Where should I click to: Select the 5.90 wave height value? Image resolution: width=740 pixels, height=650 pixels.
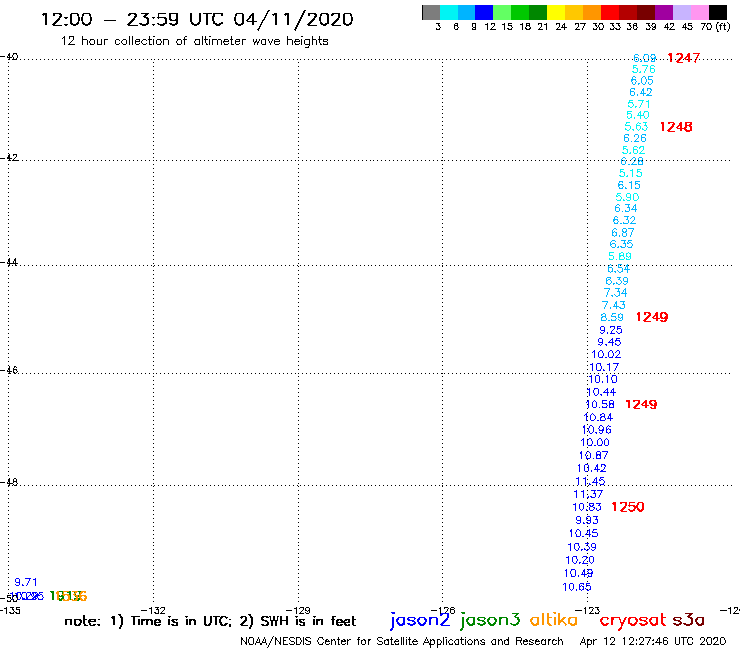pyautogui.click(x=627, y=197)
